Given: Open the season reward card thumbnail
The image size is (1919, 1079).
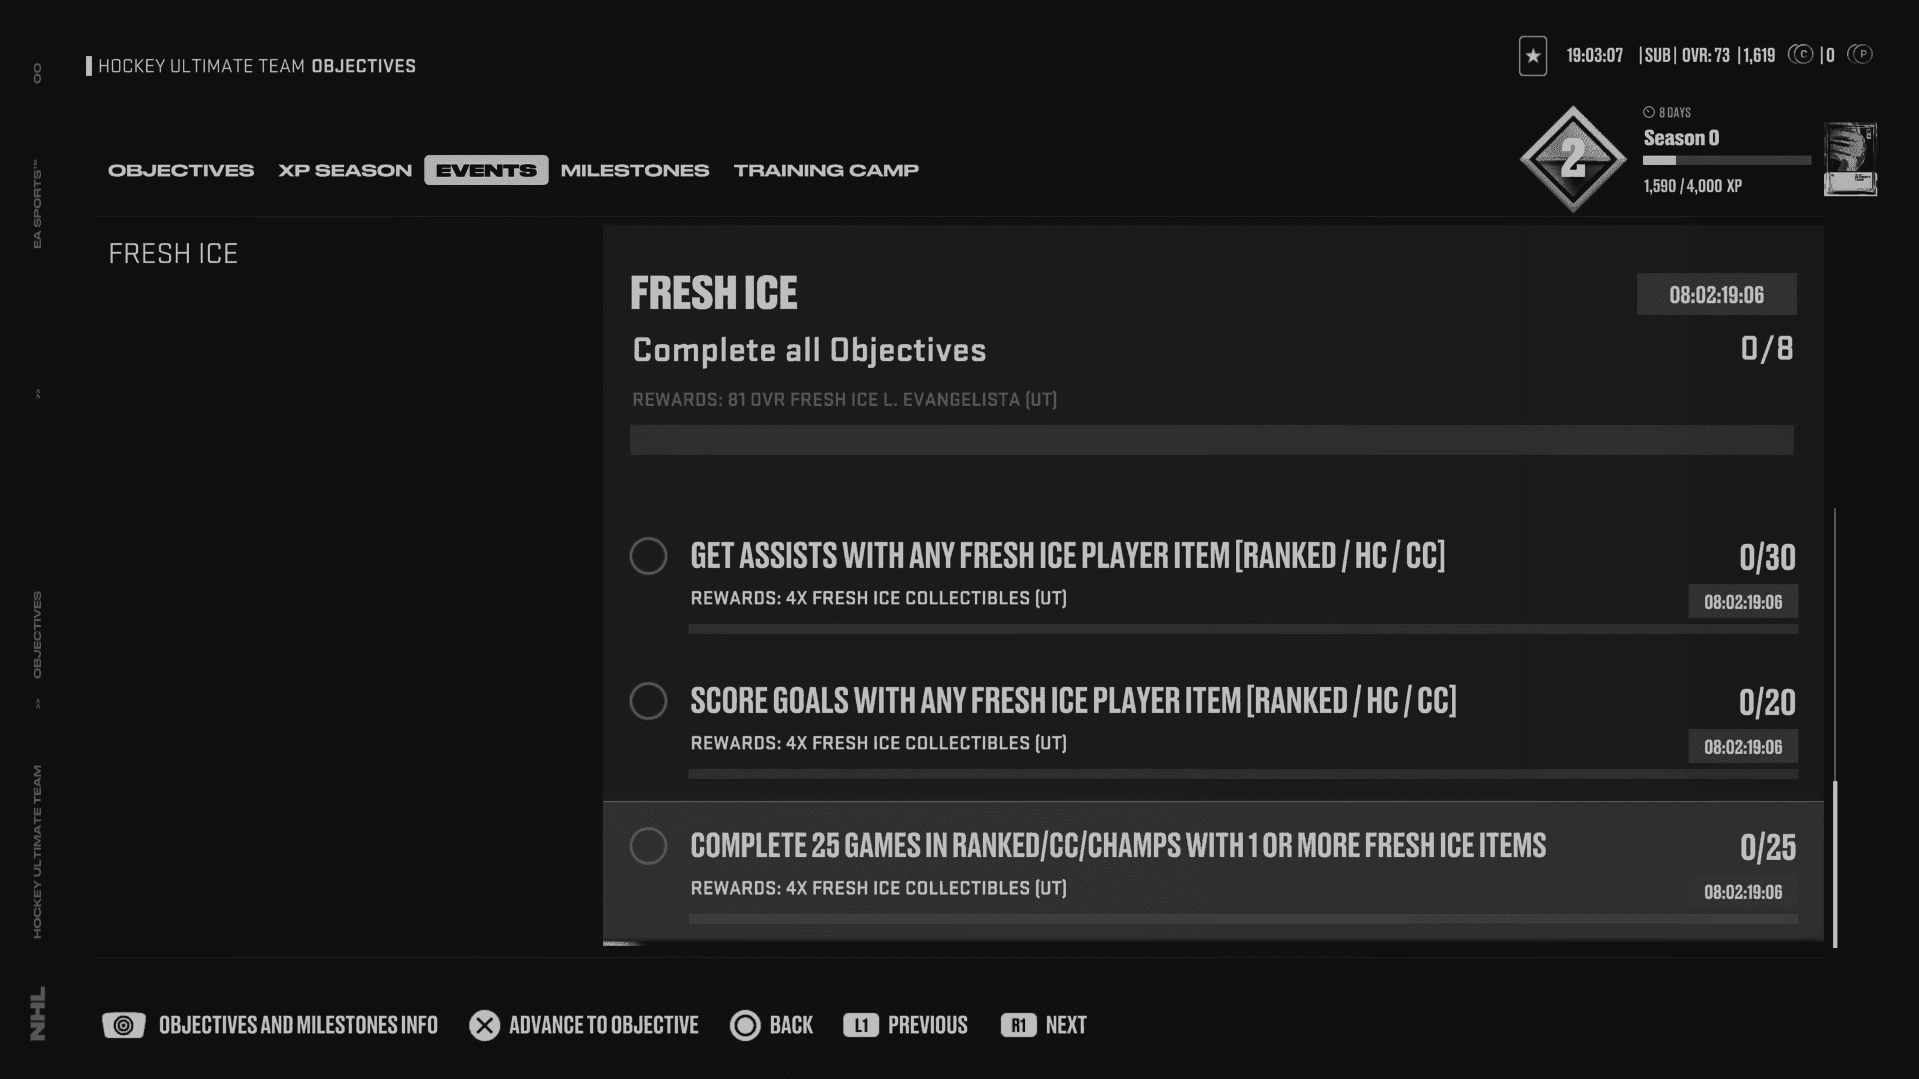Looking at the screenshot, I should click(x=1850, y=159).
